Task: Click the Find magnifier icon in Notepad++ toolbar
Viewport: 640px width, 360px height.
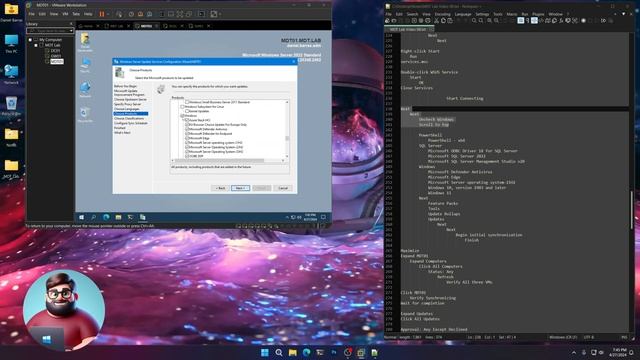Action: 474,20
